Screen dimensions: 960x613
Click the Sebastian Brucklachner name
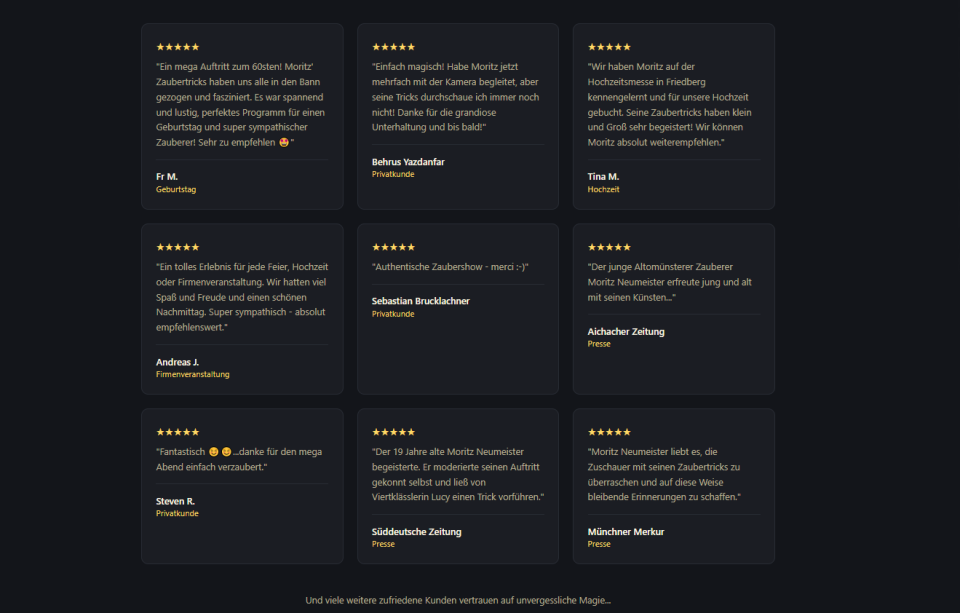(x=421, y=301)
